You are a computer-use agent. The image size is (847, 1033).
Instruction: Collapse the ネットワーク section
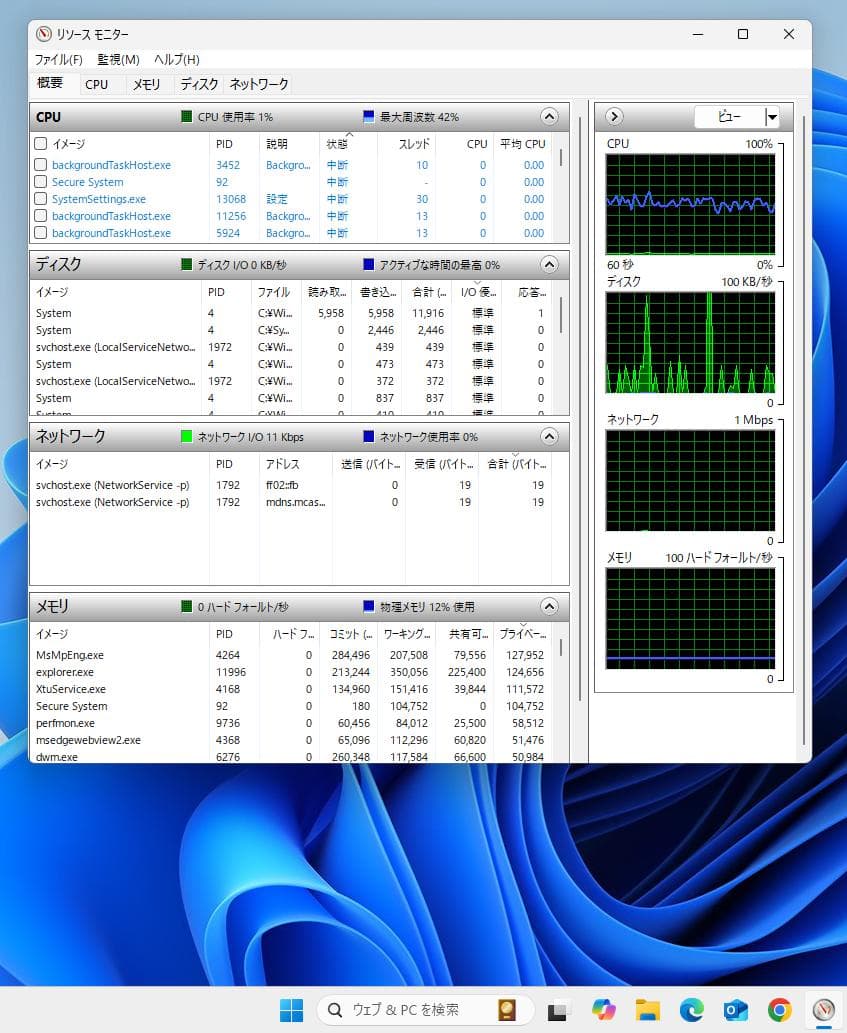548,436
